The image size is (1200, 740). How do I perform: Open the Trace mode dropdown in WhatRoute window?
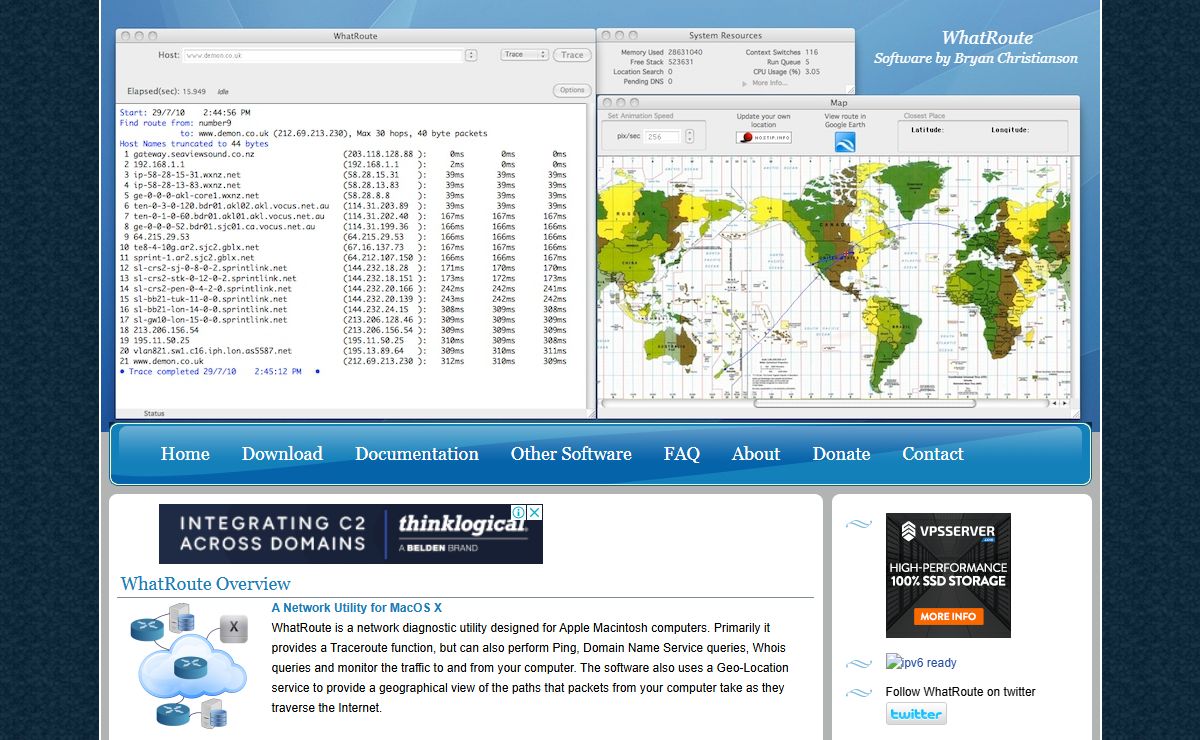(x=525, y=55)
